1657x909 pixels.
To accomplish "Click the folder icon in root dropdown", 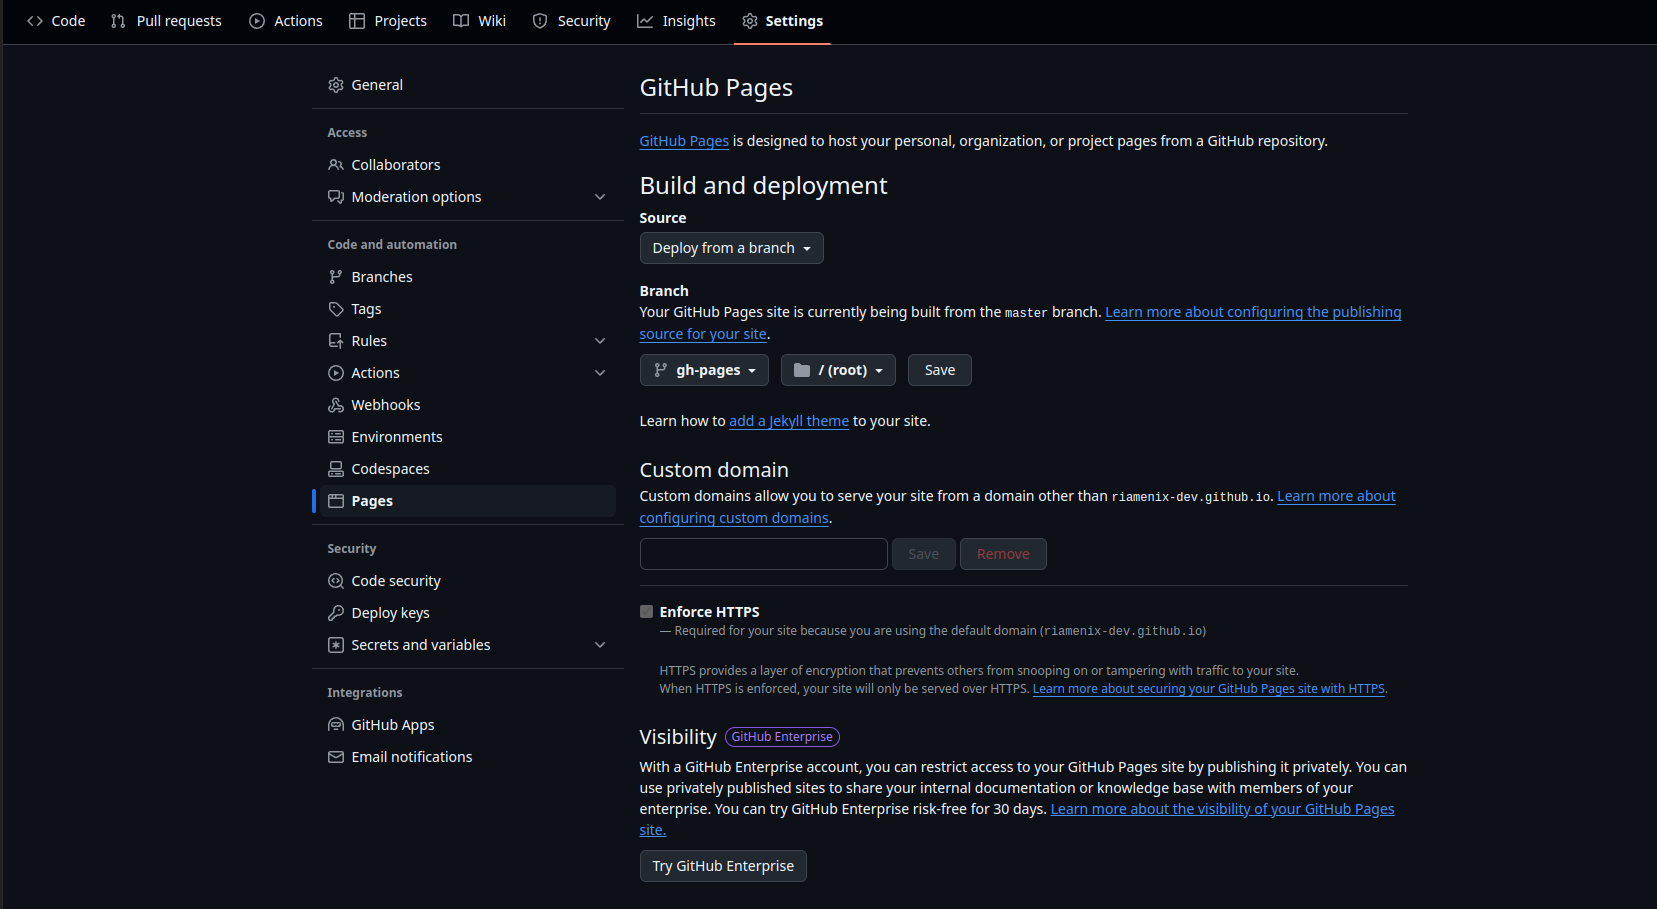I will [802, 370].
